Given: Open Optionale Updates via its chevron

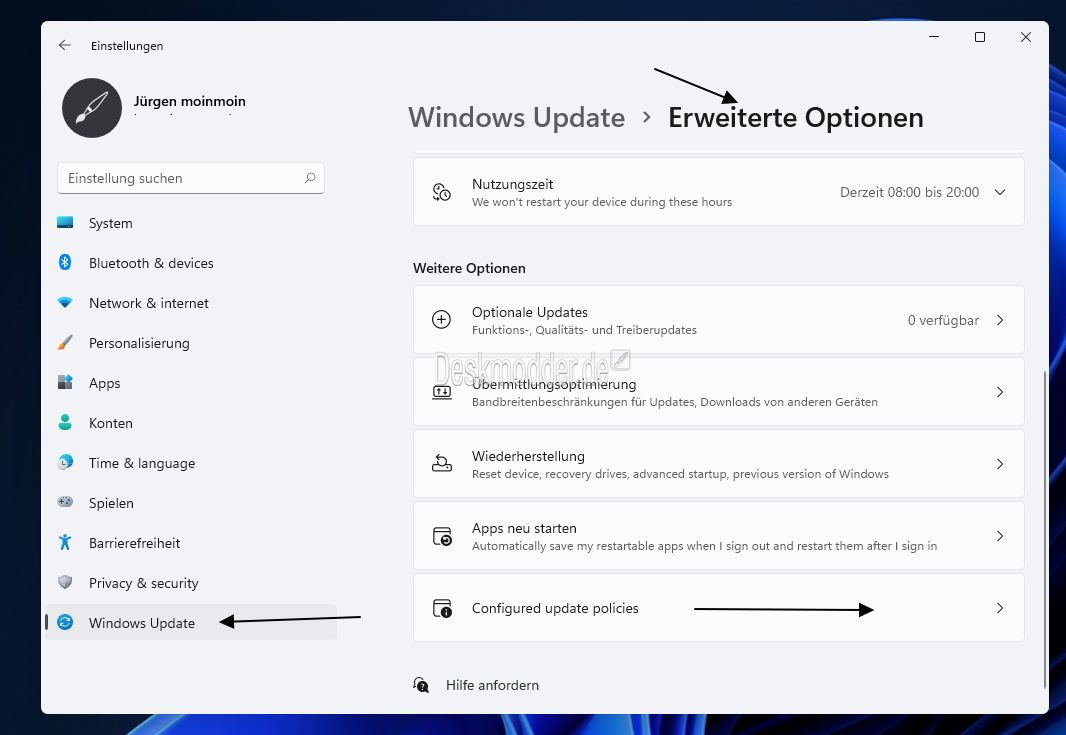Looking at the screenshot, I should click(x=1000, y=320).
